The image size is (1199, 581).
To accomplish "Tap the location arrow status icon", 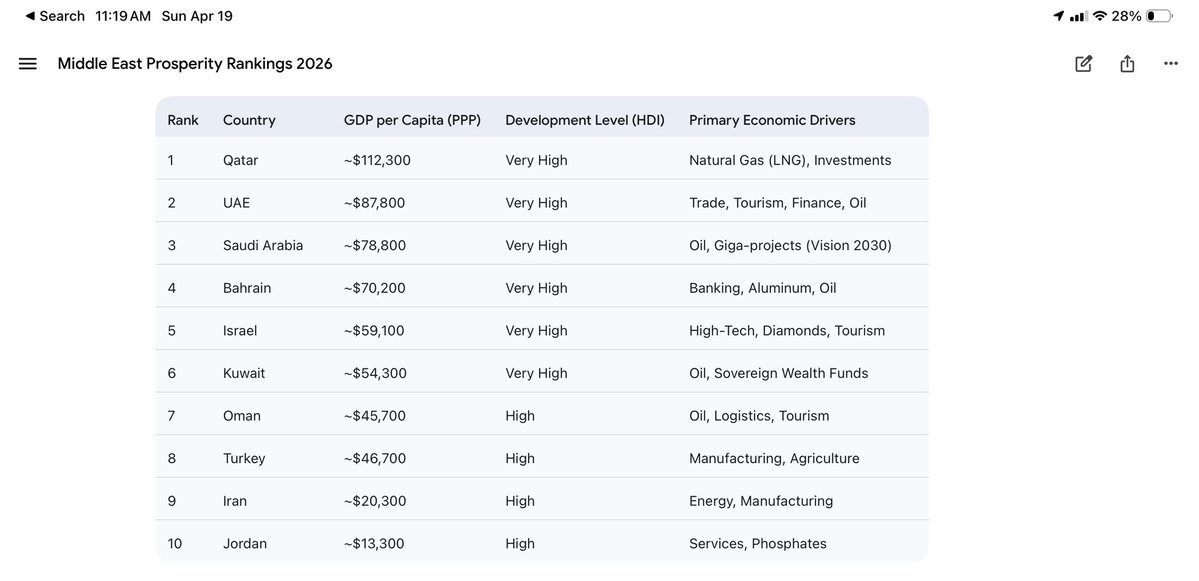I will [x=1058, y=16].
